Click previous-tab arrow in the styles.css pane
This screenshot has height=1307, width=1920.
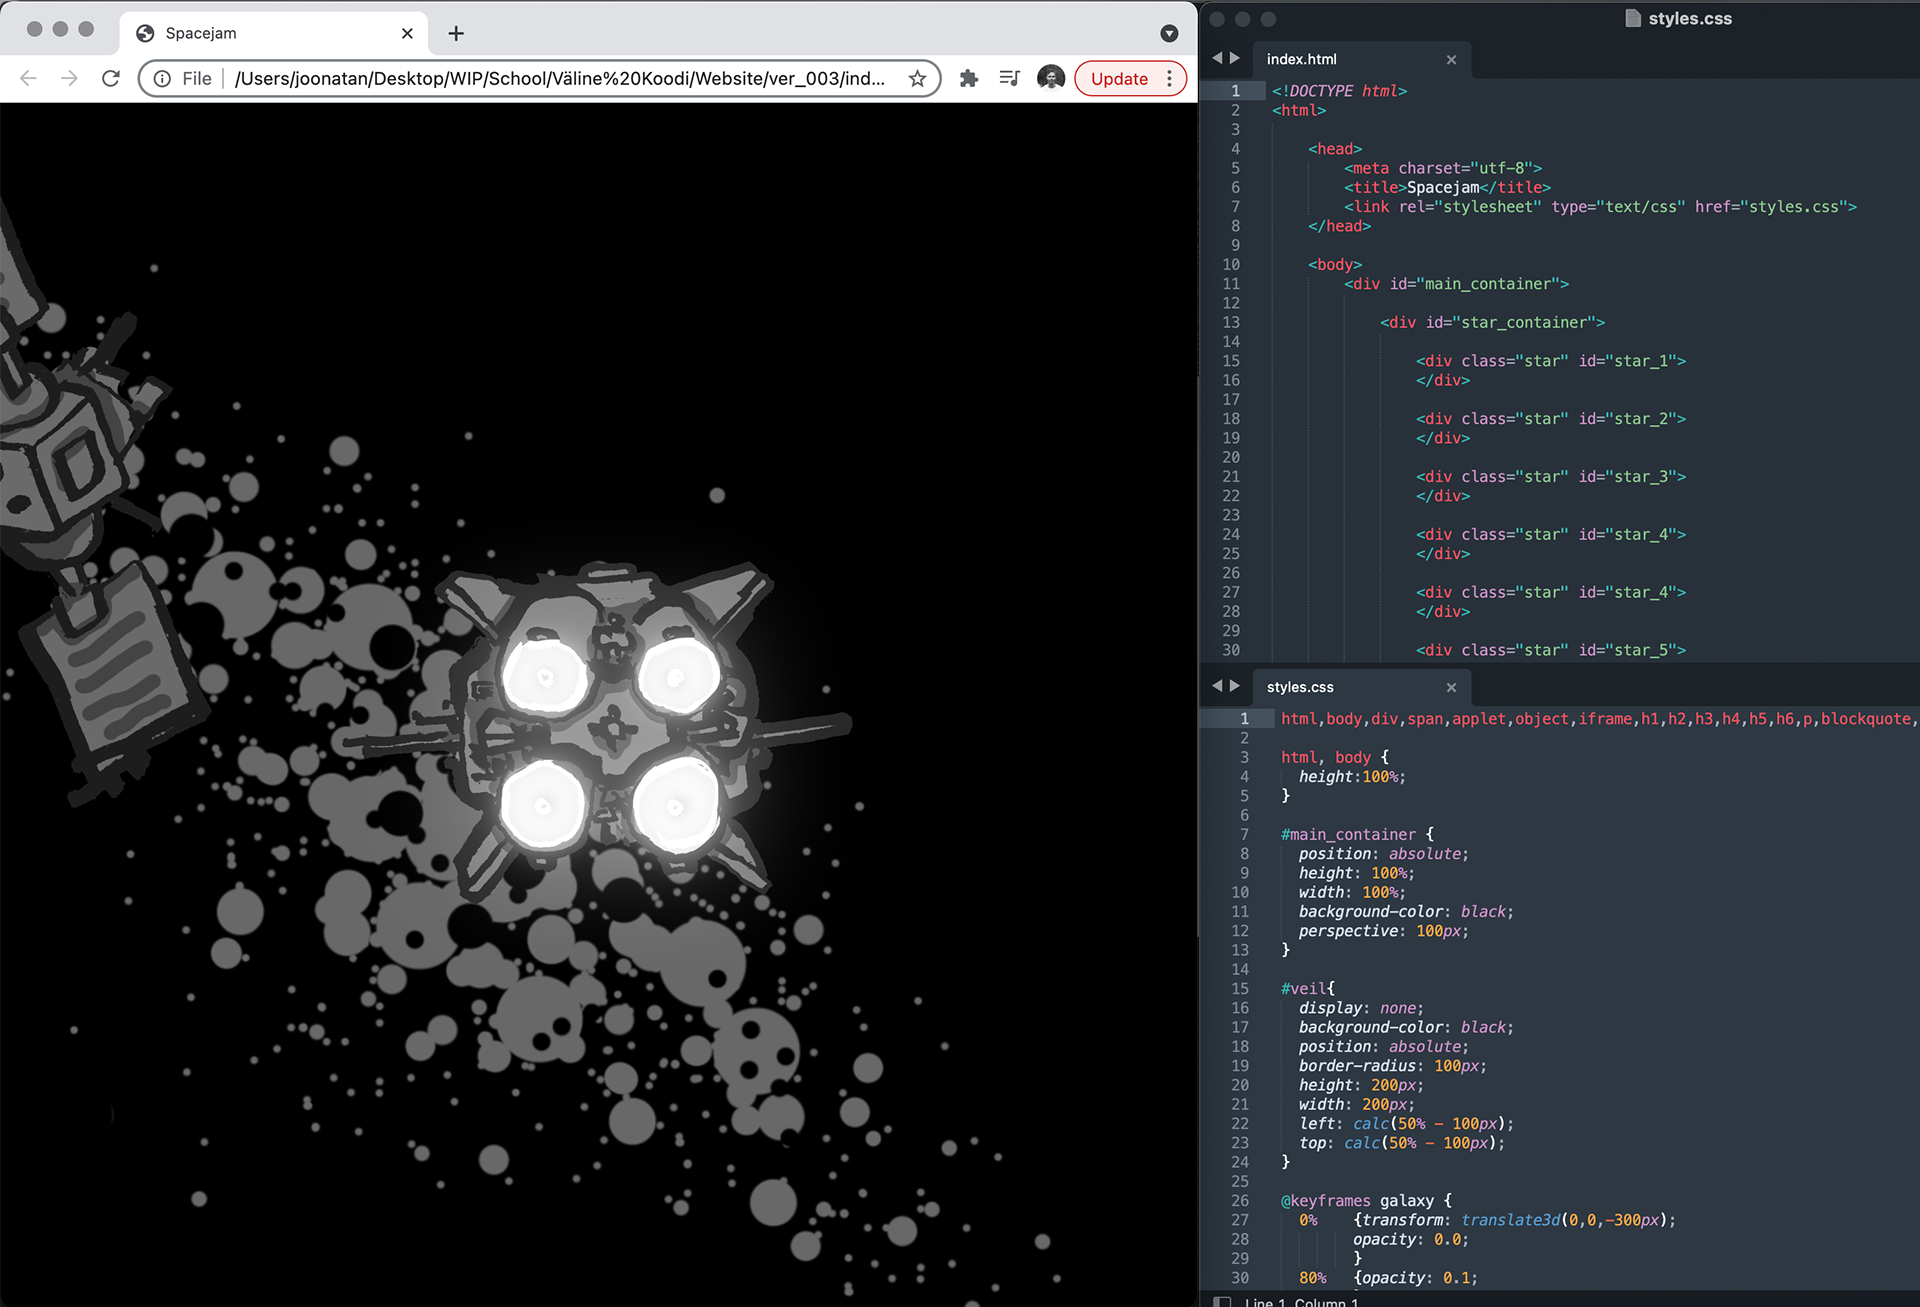click(1217, 686)
